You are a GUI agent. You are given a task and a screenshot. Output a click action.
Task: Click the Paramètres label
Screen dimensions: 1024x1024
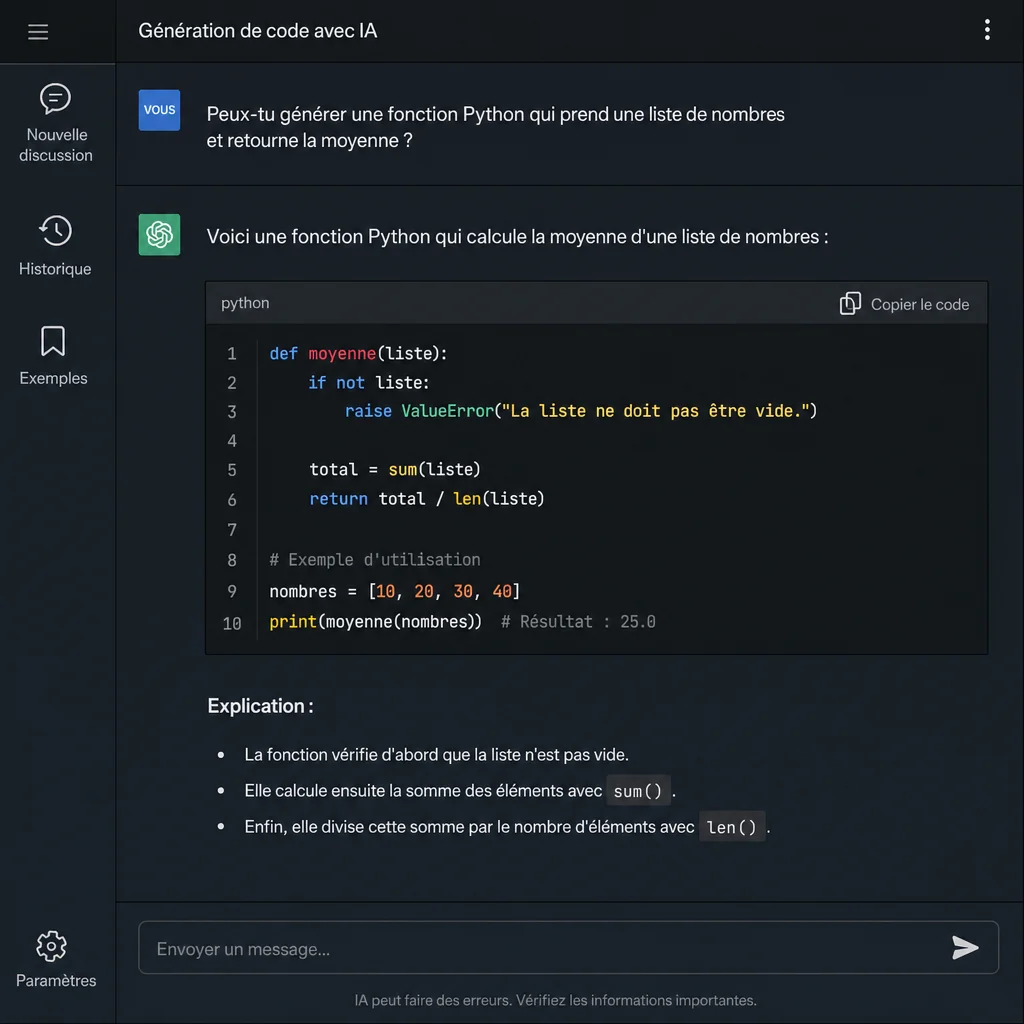[56, 980]
